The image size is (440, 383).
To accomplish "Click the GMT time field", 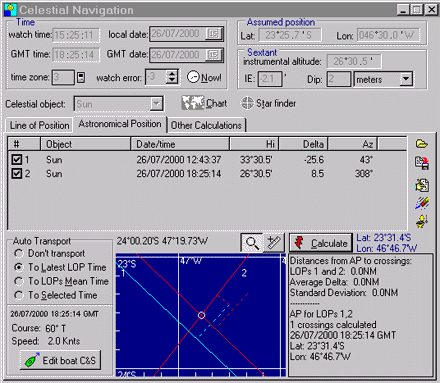I will (x=75, y=55).
